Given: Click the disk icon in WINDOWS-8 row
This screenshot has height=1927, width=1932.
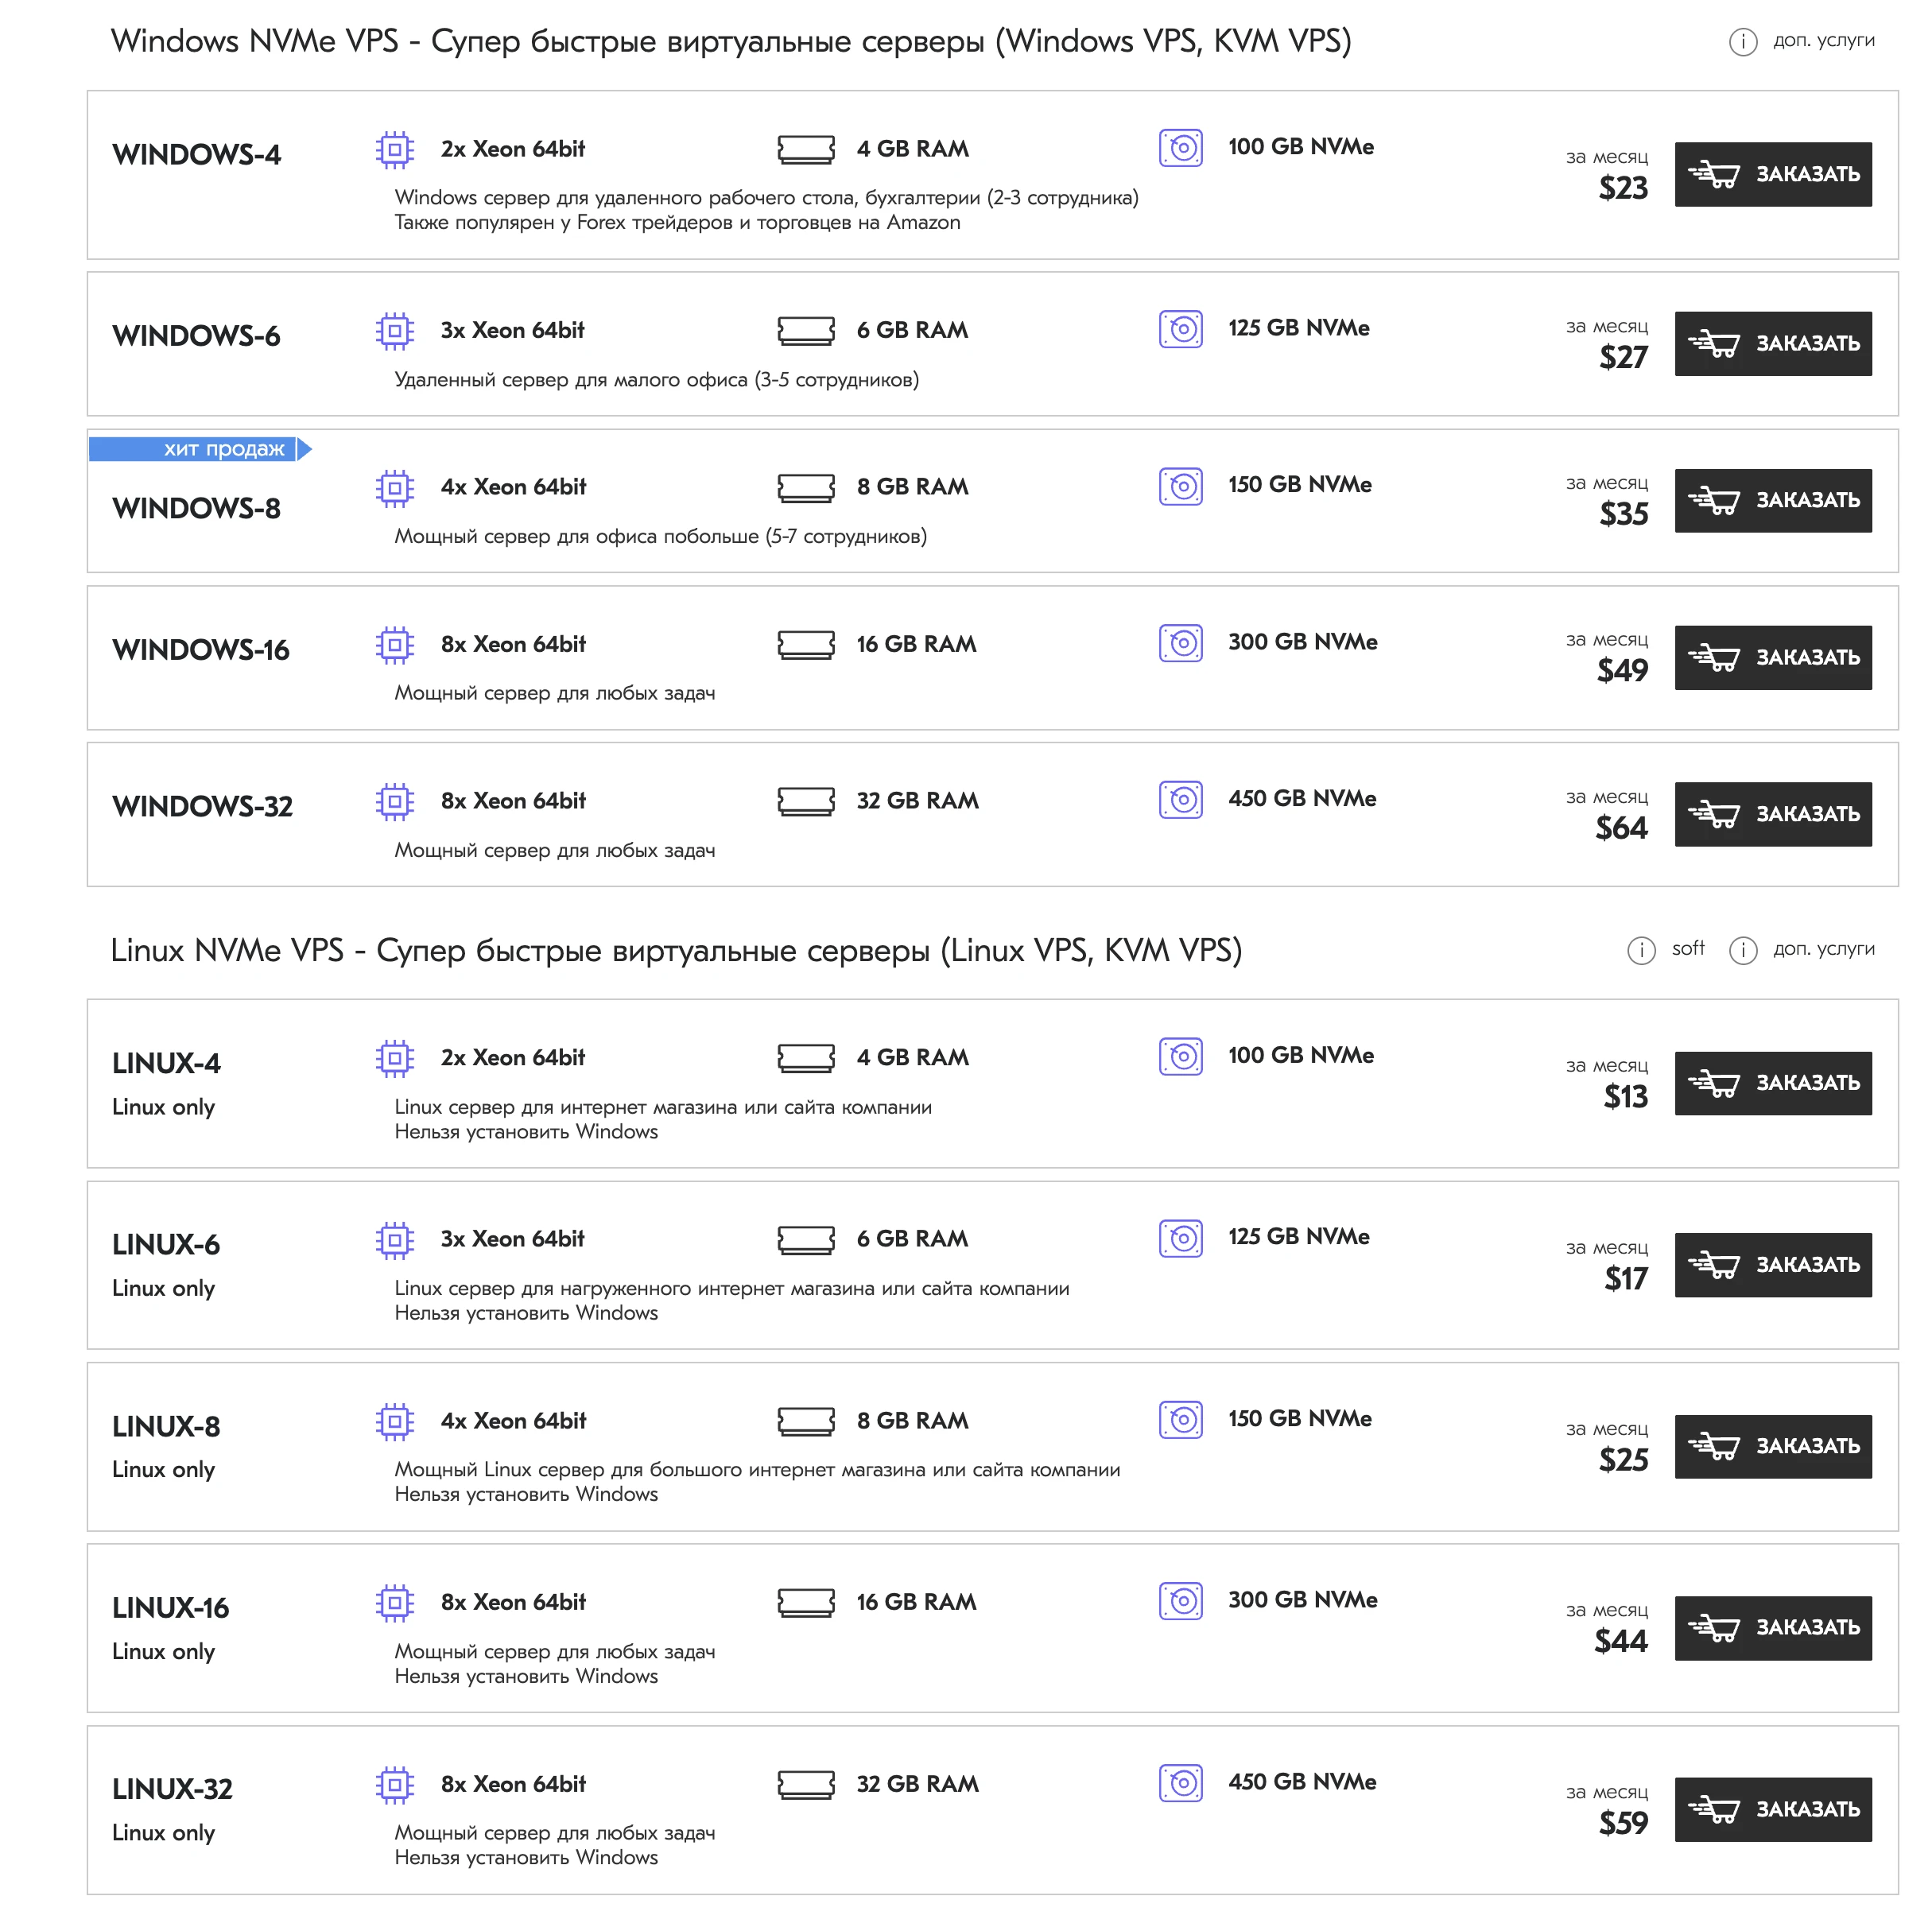Looking at the screenshot, I should (1181, 487).
